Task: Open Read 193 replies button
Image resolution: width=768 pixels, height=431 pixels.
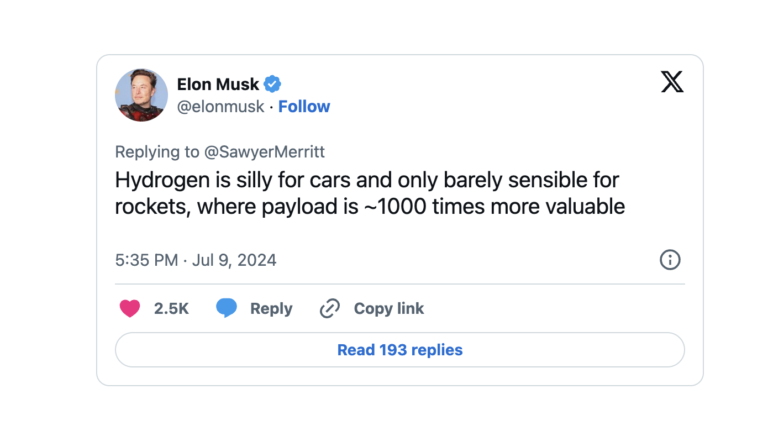Action: pos(399,350)
